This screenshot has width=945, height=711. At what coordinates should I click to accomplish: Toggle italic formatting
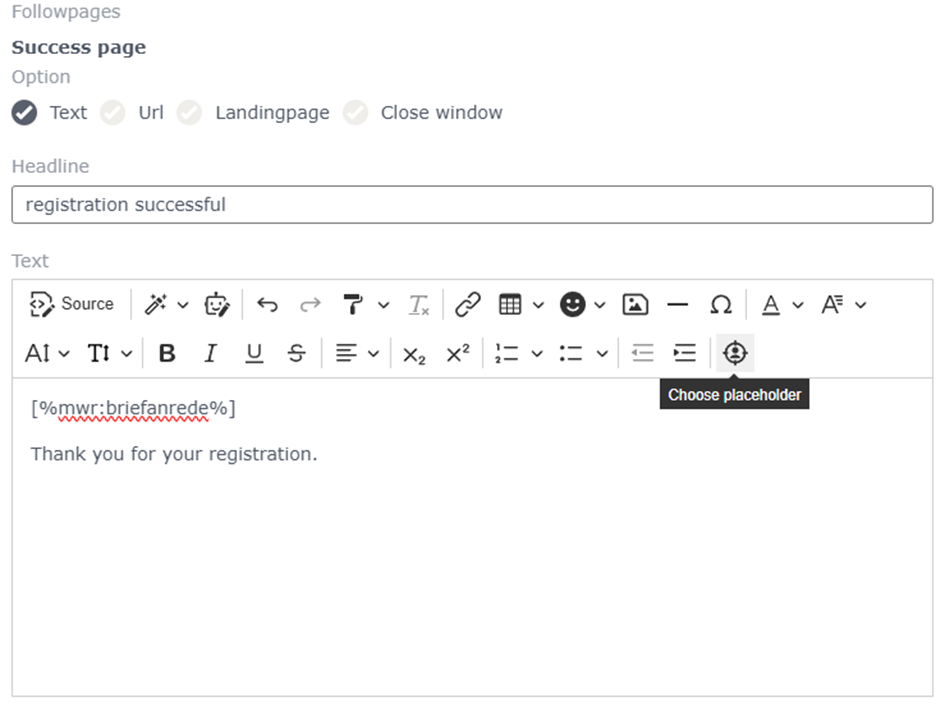point(210,353)
